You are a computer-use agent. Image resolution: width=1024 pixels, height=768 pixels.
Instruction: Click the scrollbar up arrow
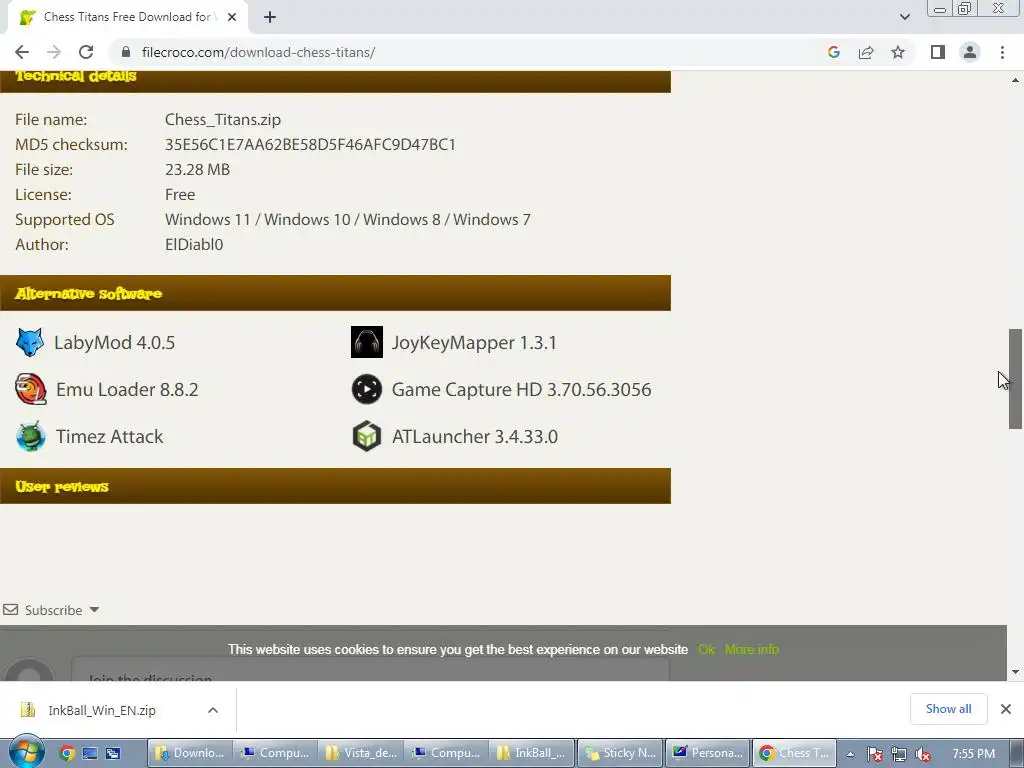[1015, 80]
